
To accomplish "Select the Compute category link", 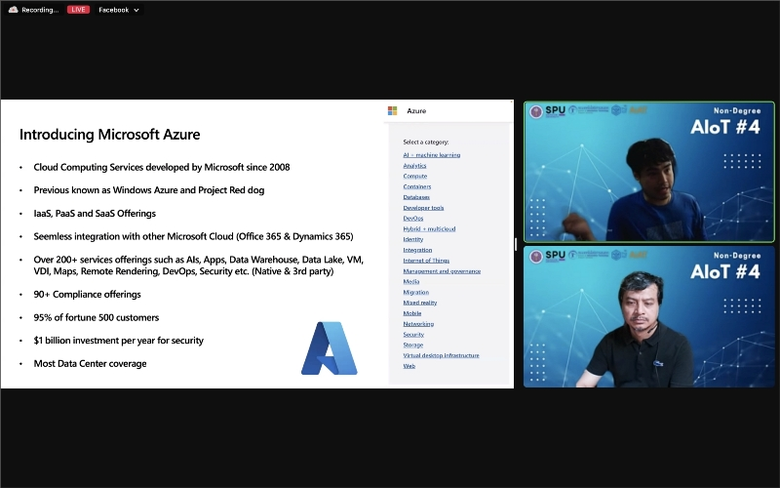I will click(x=415, y=176).
